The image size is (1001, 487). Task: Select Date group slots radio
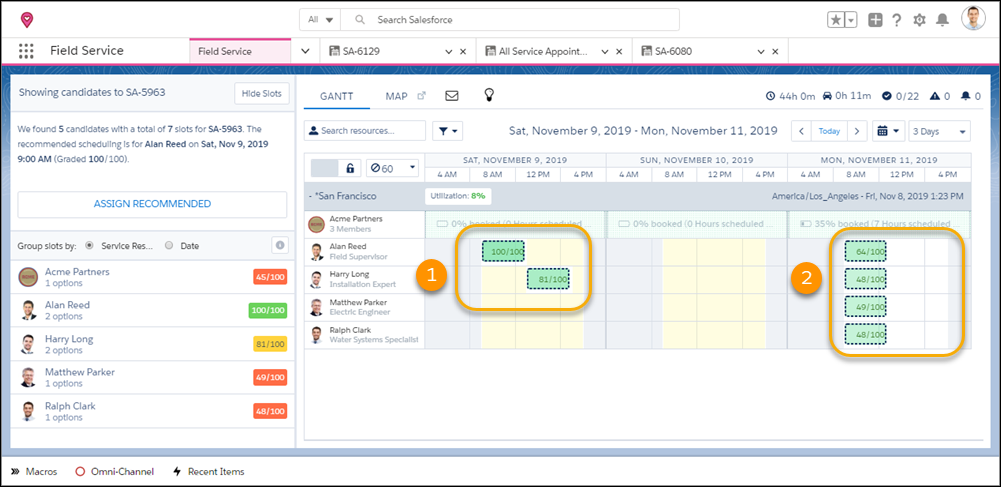click(169, 245)
